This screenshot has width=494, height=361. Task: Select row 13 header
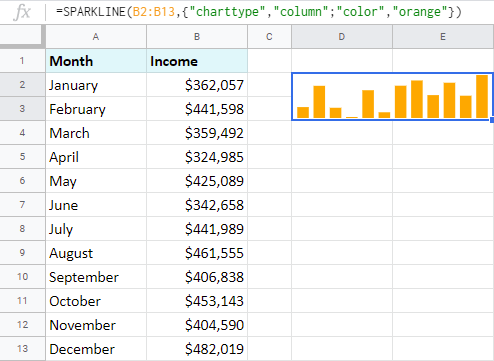22,349
